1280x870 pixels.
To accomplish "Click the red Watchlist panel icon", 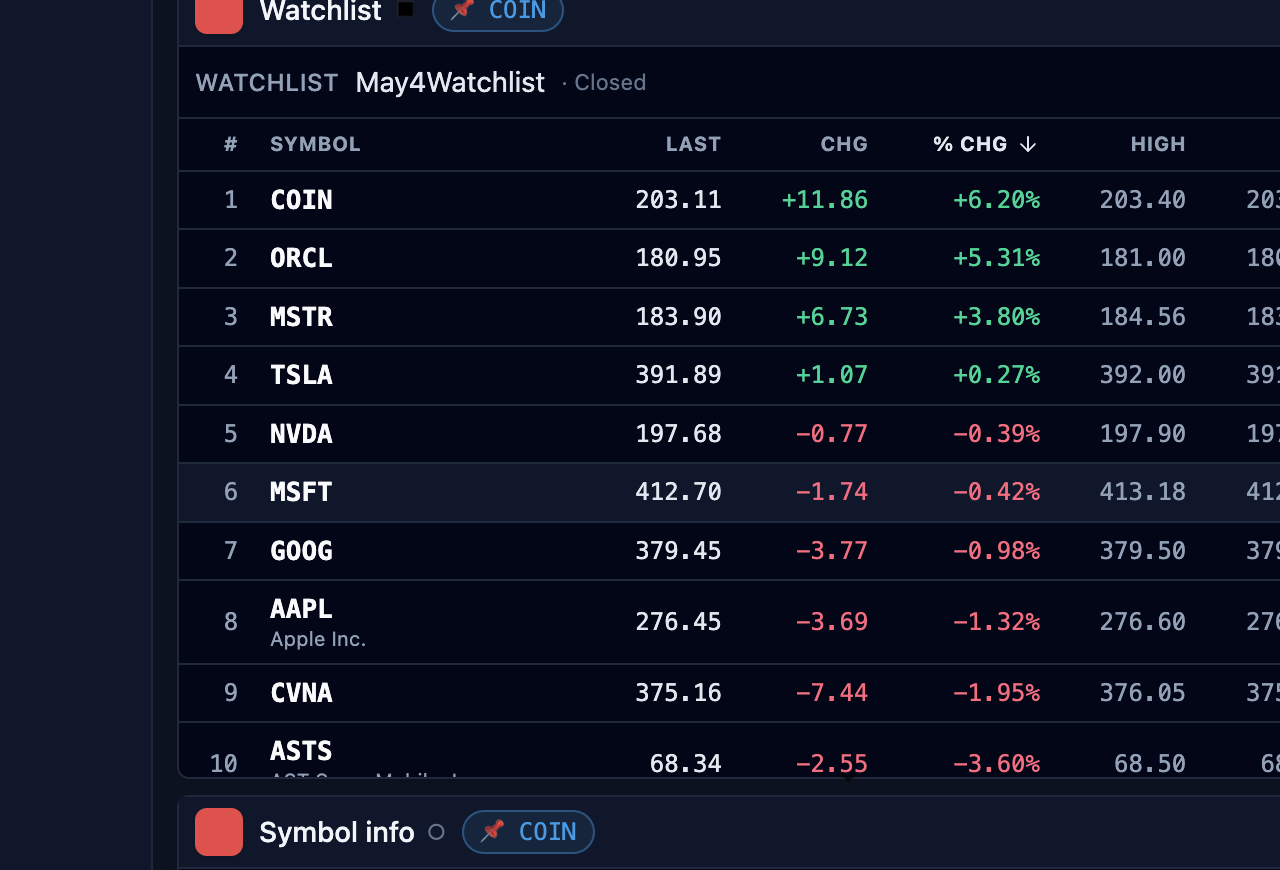I will (219, 12).
